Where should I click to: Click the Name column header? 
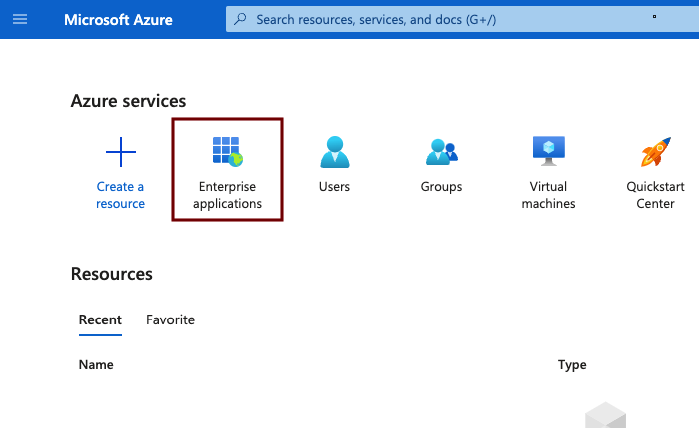tap(96, 365)
